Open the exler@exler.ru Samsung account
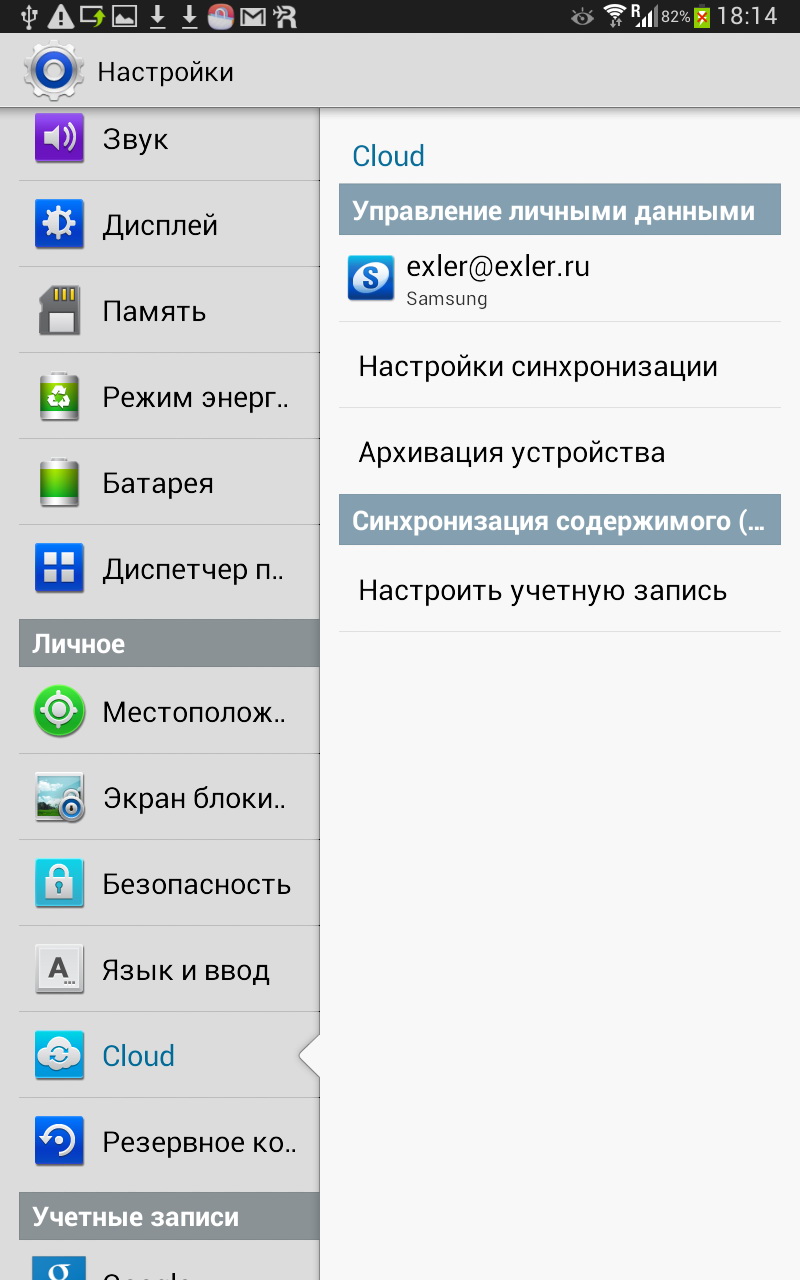Image resolution: width=800 pixels, height=1280 pixels. [x=560, y=278]
